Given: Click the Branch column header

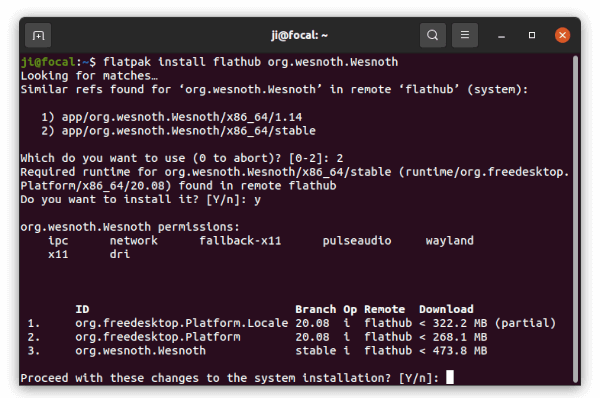Looking at the screenshot, I should [x=316, y=309].
